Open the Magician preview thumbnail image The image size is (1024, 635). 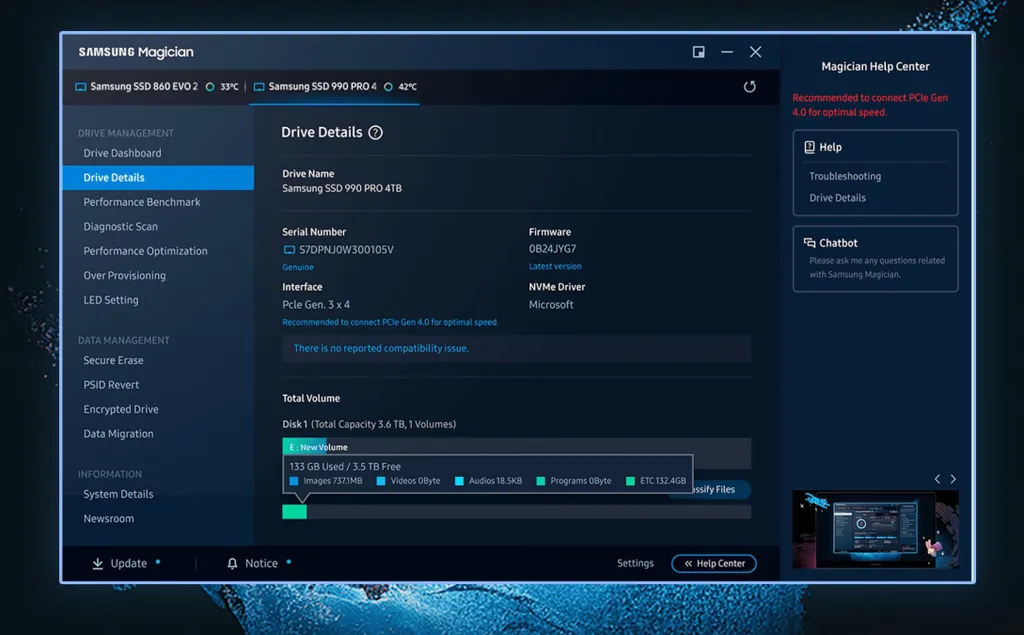[875, 530]
